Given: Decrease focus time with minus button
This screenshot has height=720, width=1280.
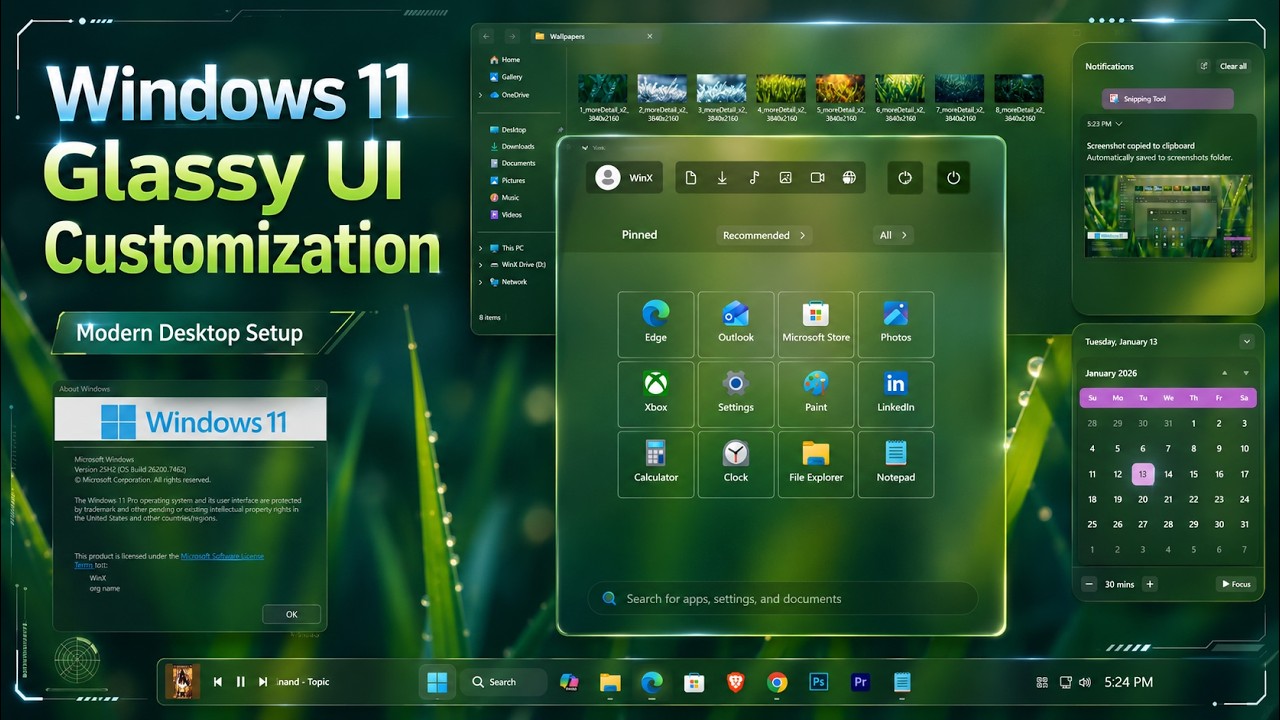Looking at the screenshot, I should (1089, 584).
